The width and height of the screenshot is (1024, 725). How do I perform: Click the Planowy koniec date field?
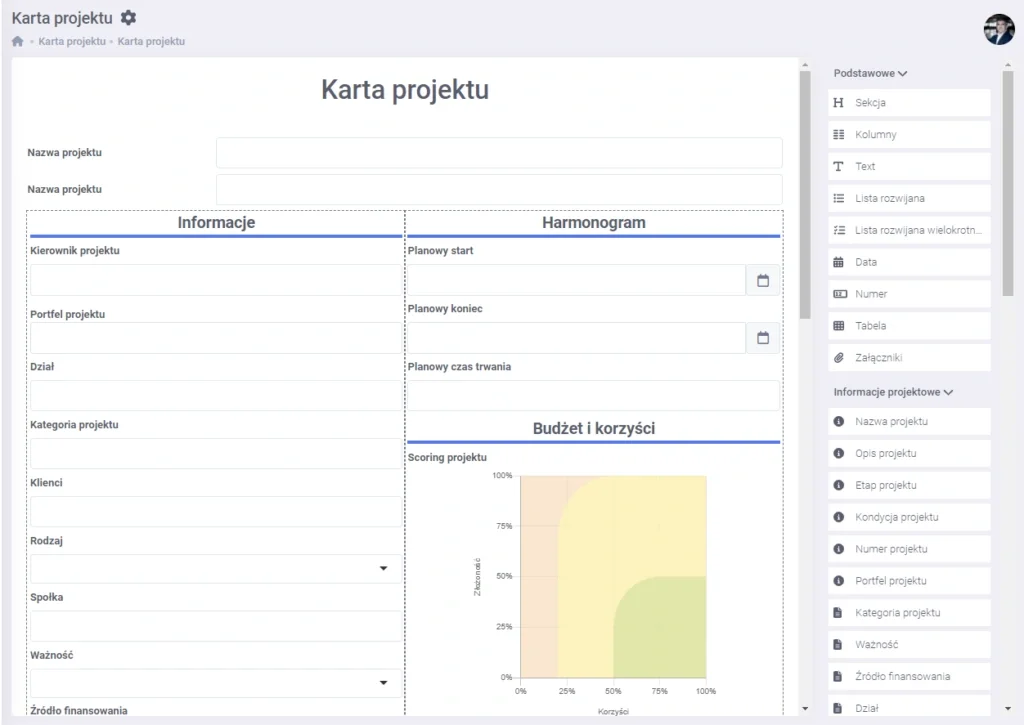[577, 338]
